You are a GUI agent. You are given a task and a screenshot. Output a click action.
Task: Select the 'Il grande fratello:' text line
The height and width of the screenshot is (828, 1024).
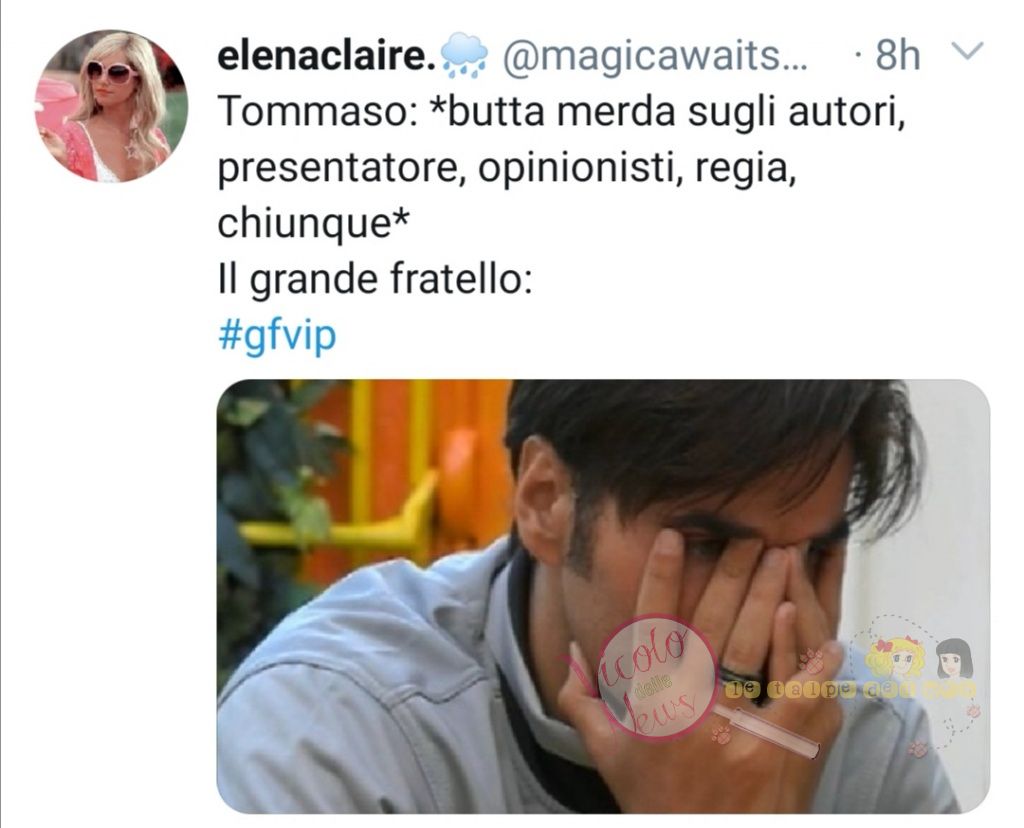pyautogui.click(x=374, y=279)
